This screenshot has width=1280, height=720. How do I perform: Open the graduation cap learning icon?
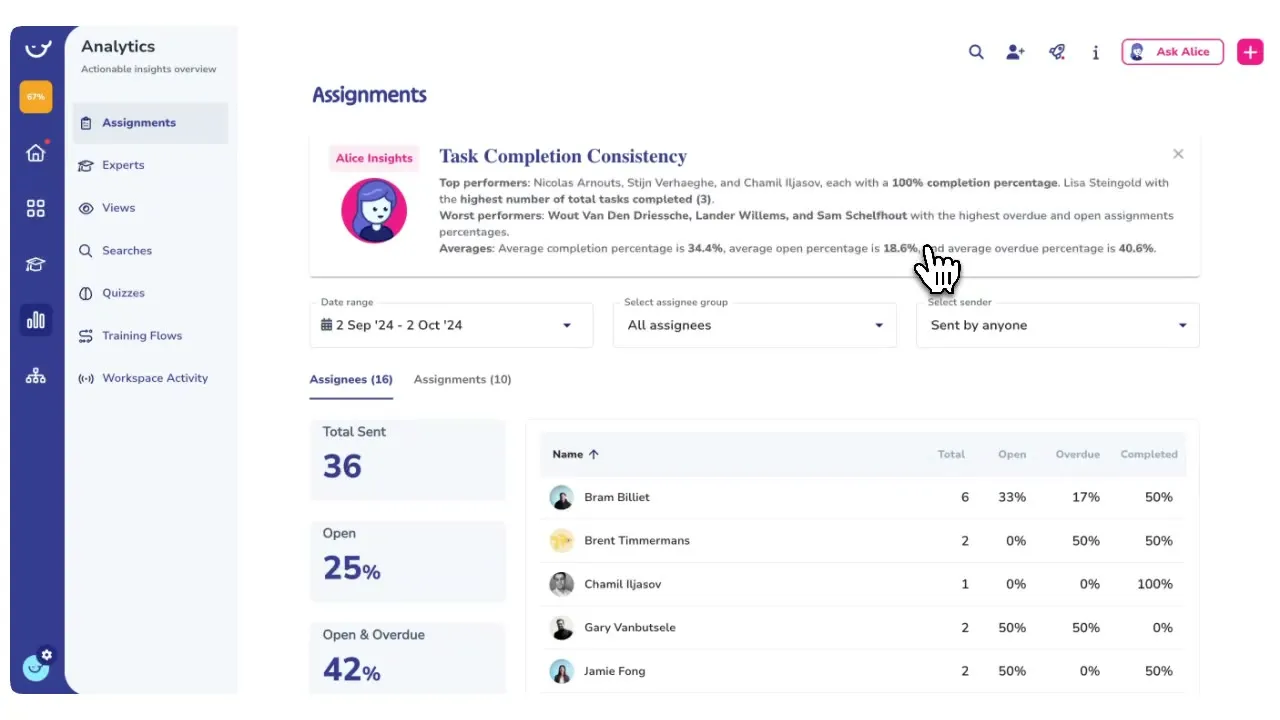tap(36, 265)
